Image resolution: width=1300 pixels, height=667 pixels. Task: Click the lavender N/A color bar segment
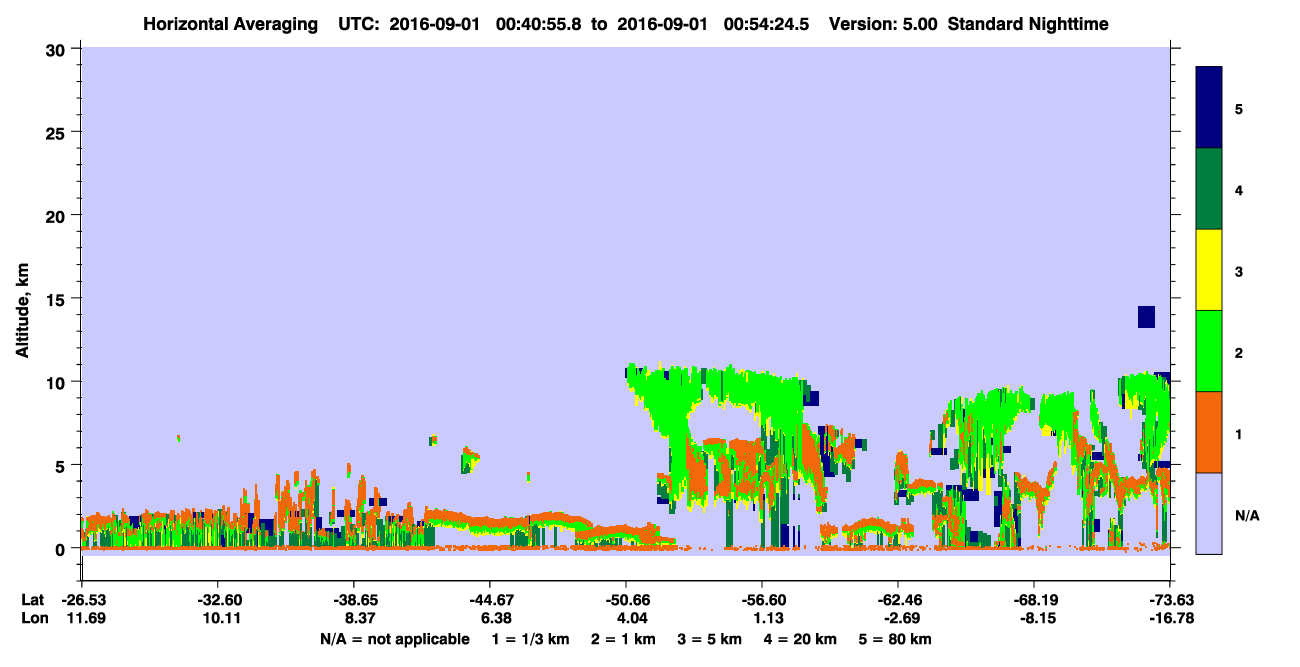click(1209, 513)
